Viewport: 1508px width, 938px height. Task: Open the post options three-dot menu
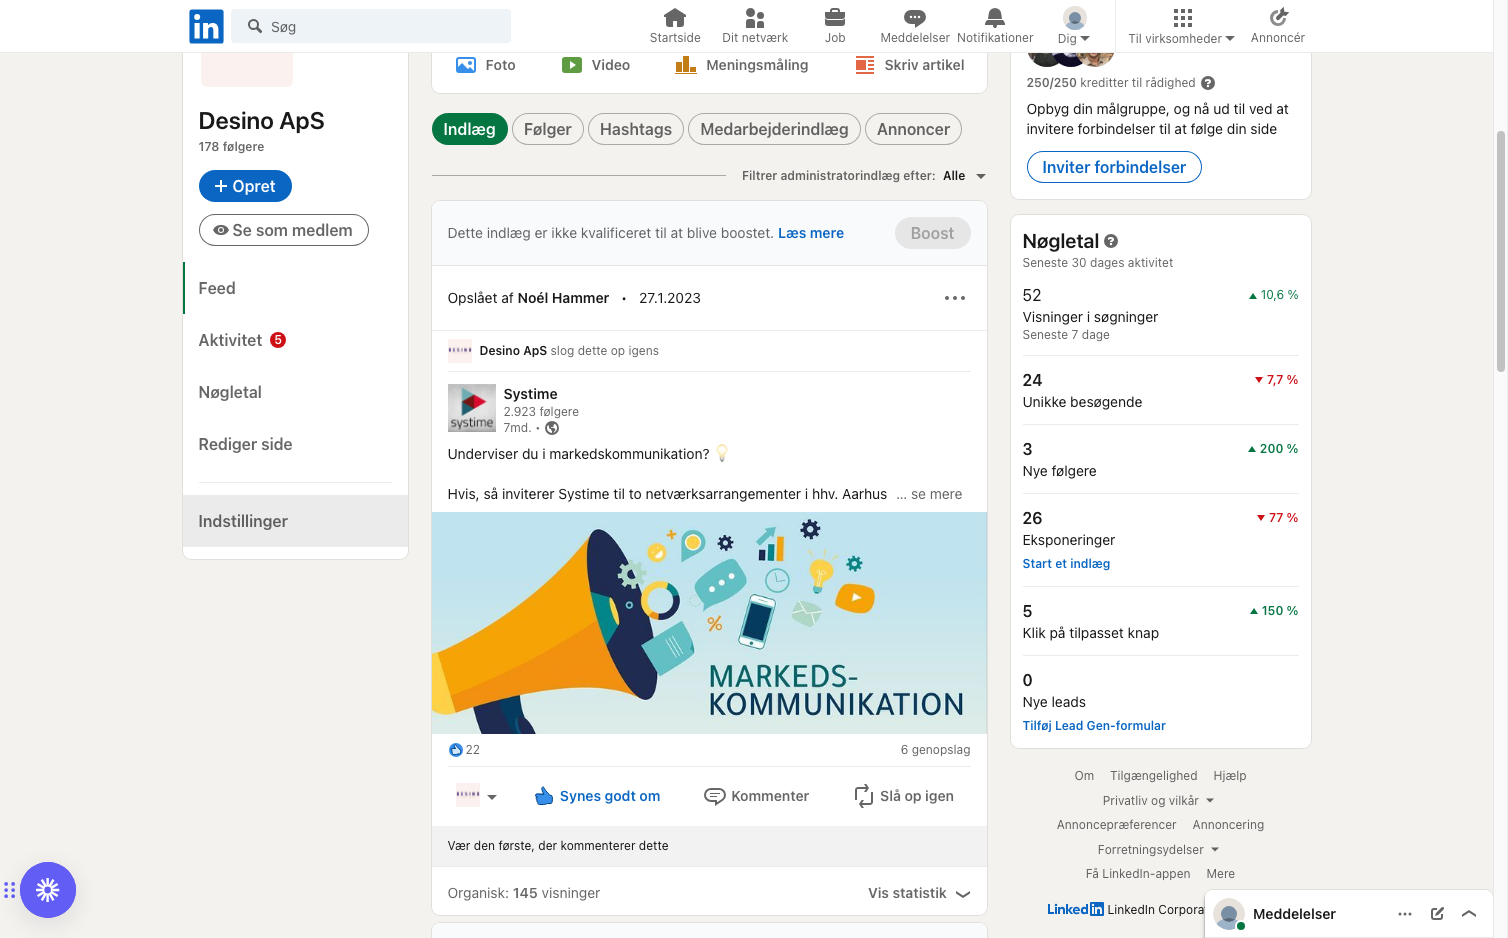click(x=955, y=298)
